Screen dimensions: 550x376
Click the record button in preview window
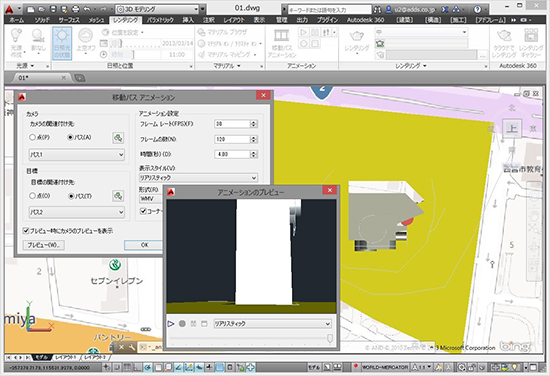pos(182,323)
